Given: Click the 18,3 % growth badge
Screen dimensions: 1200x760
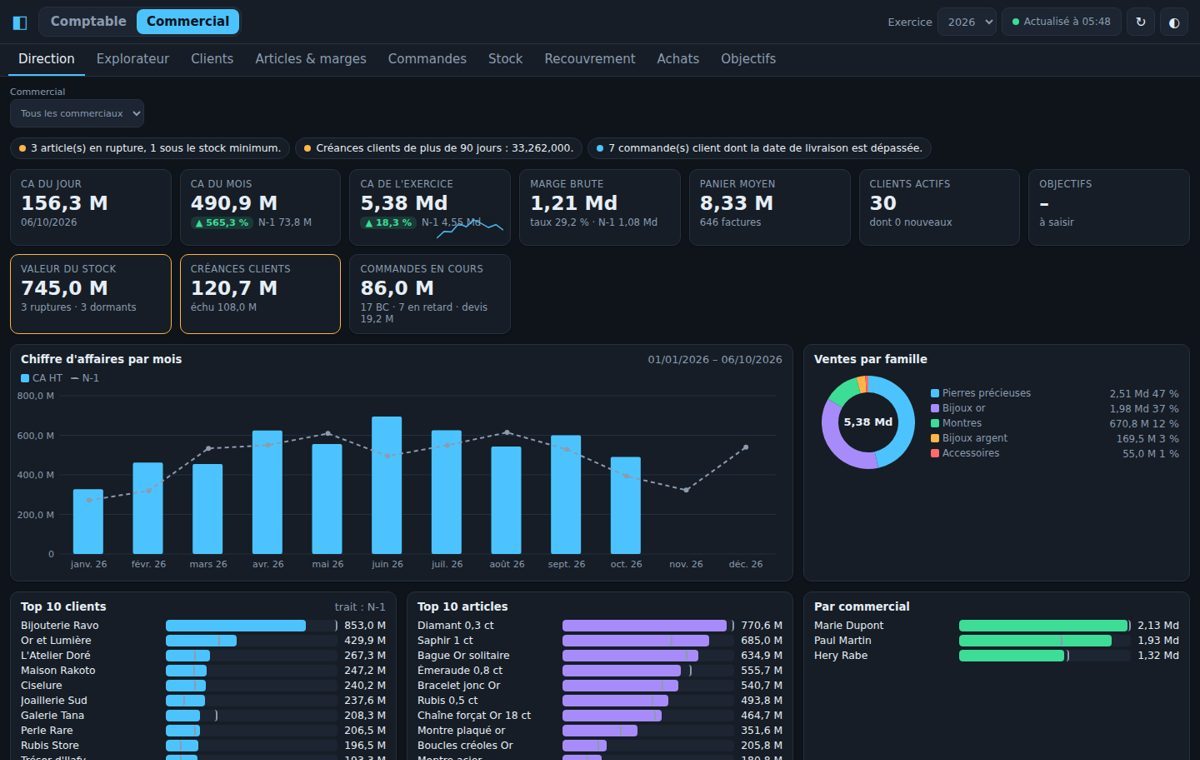Looking at the screenshot, I should point(389,223).
